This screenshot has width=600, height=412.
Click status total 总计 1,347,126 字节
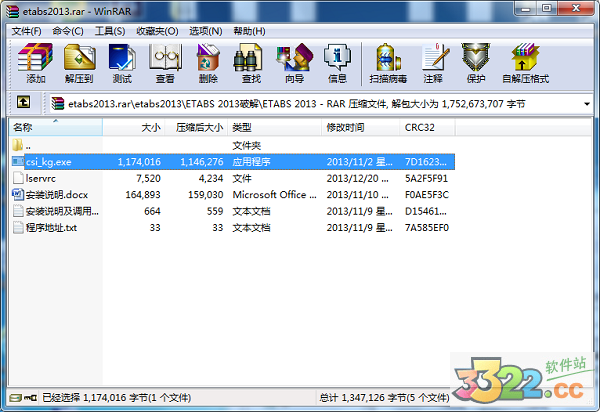point(384,398)
